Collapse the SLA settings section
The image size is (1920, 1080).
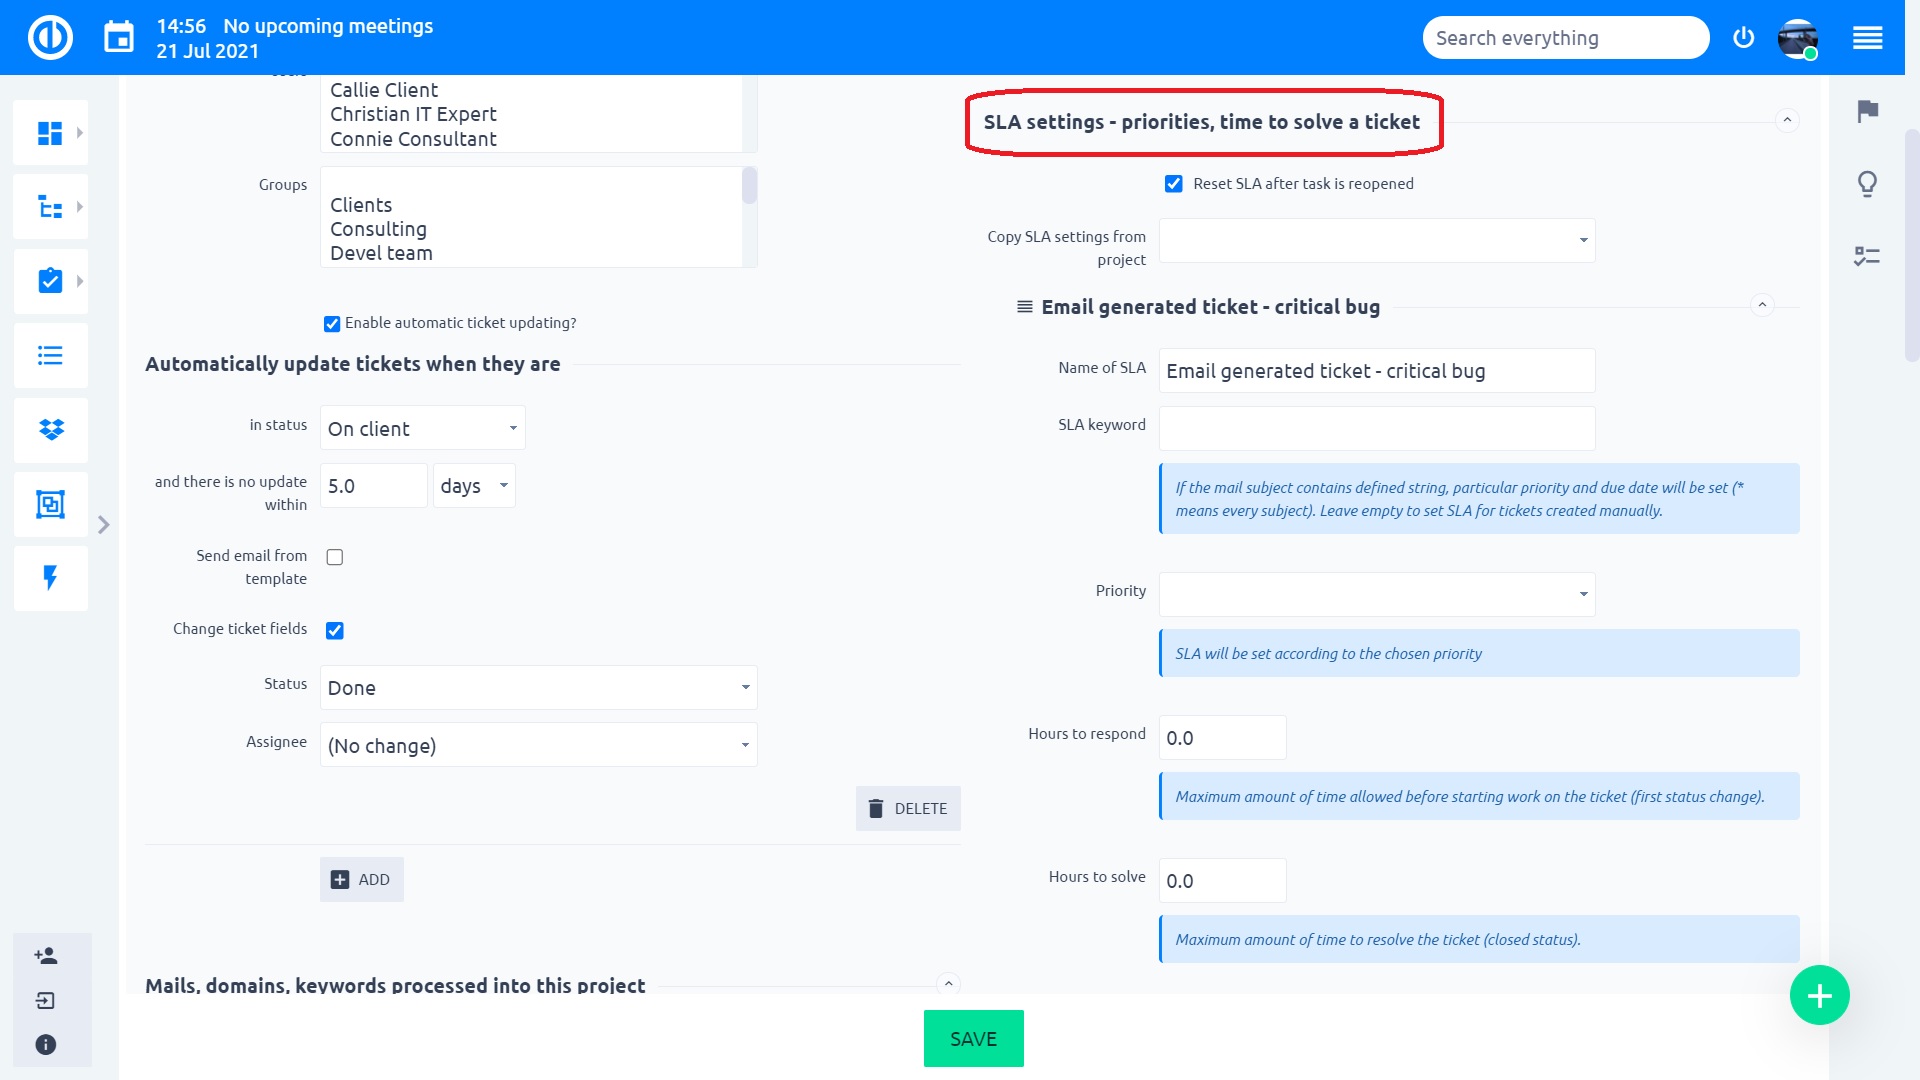[1787, 120]
